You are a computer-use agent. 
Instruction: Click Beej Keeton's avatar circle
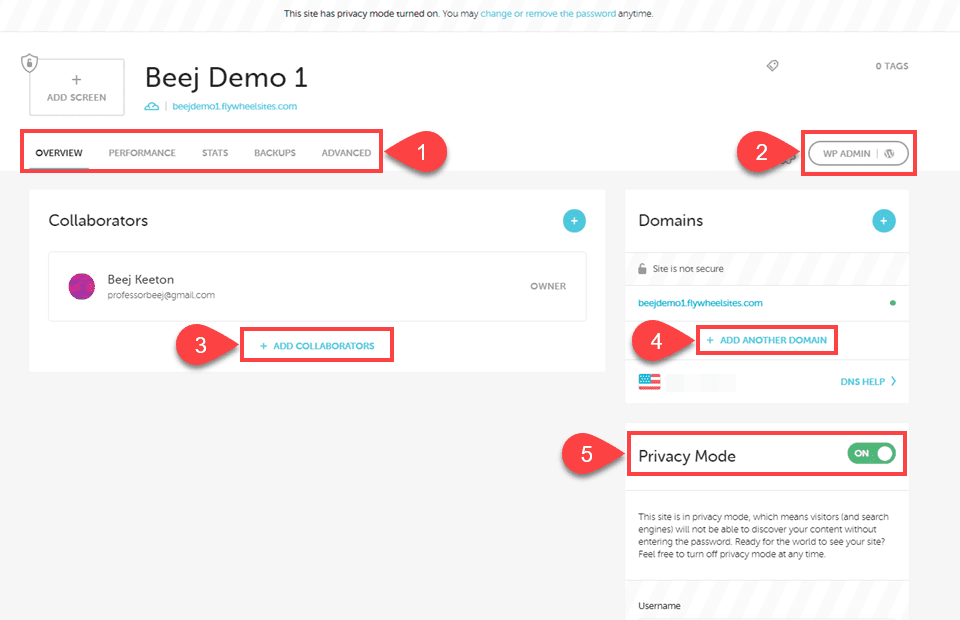click(x=81, y=286)
